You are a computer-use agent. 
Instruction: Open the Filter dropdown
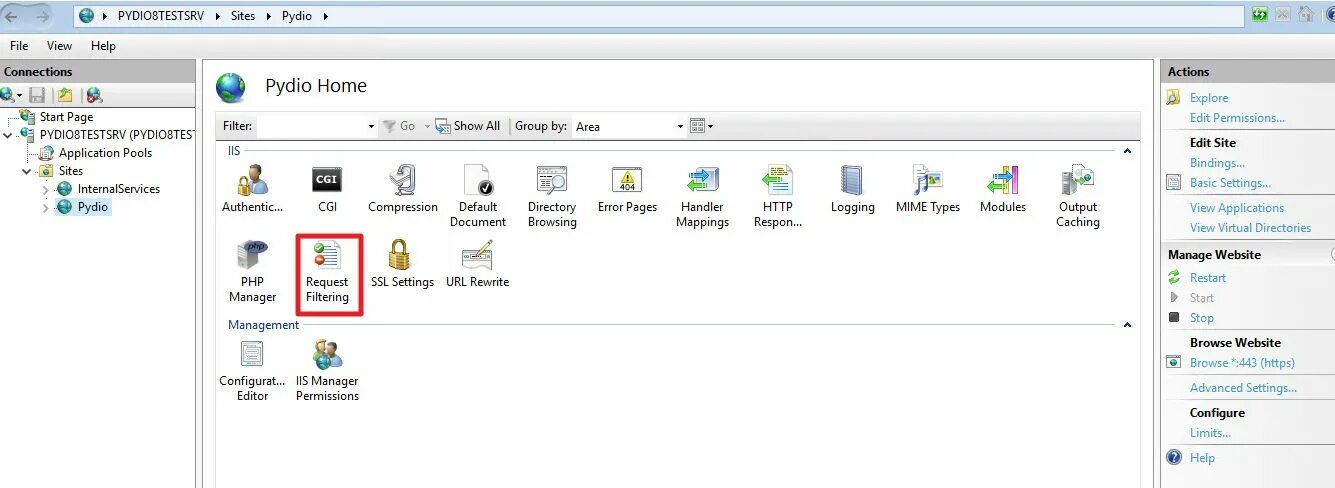point(371,126)
